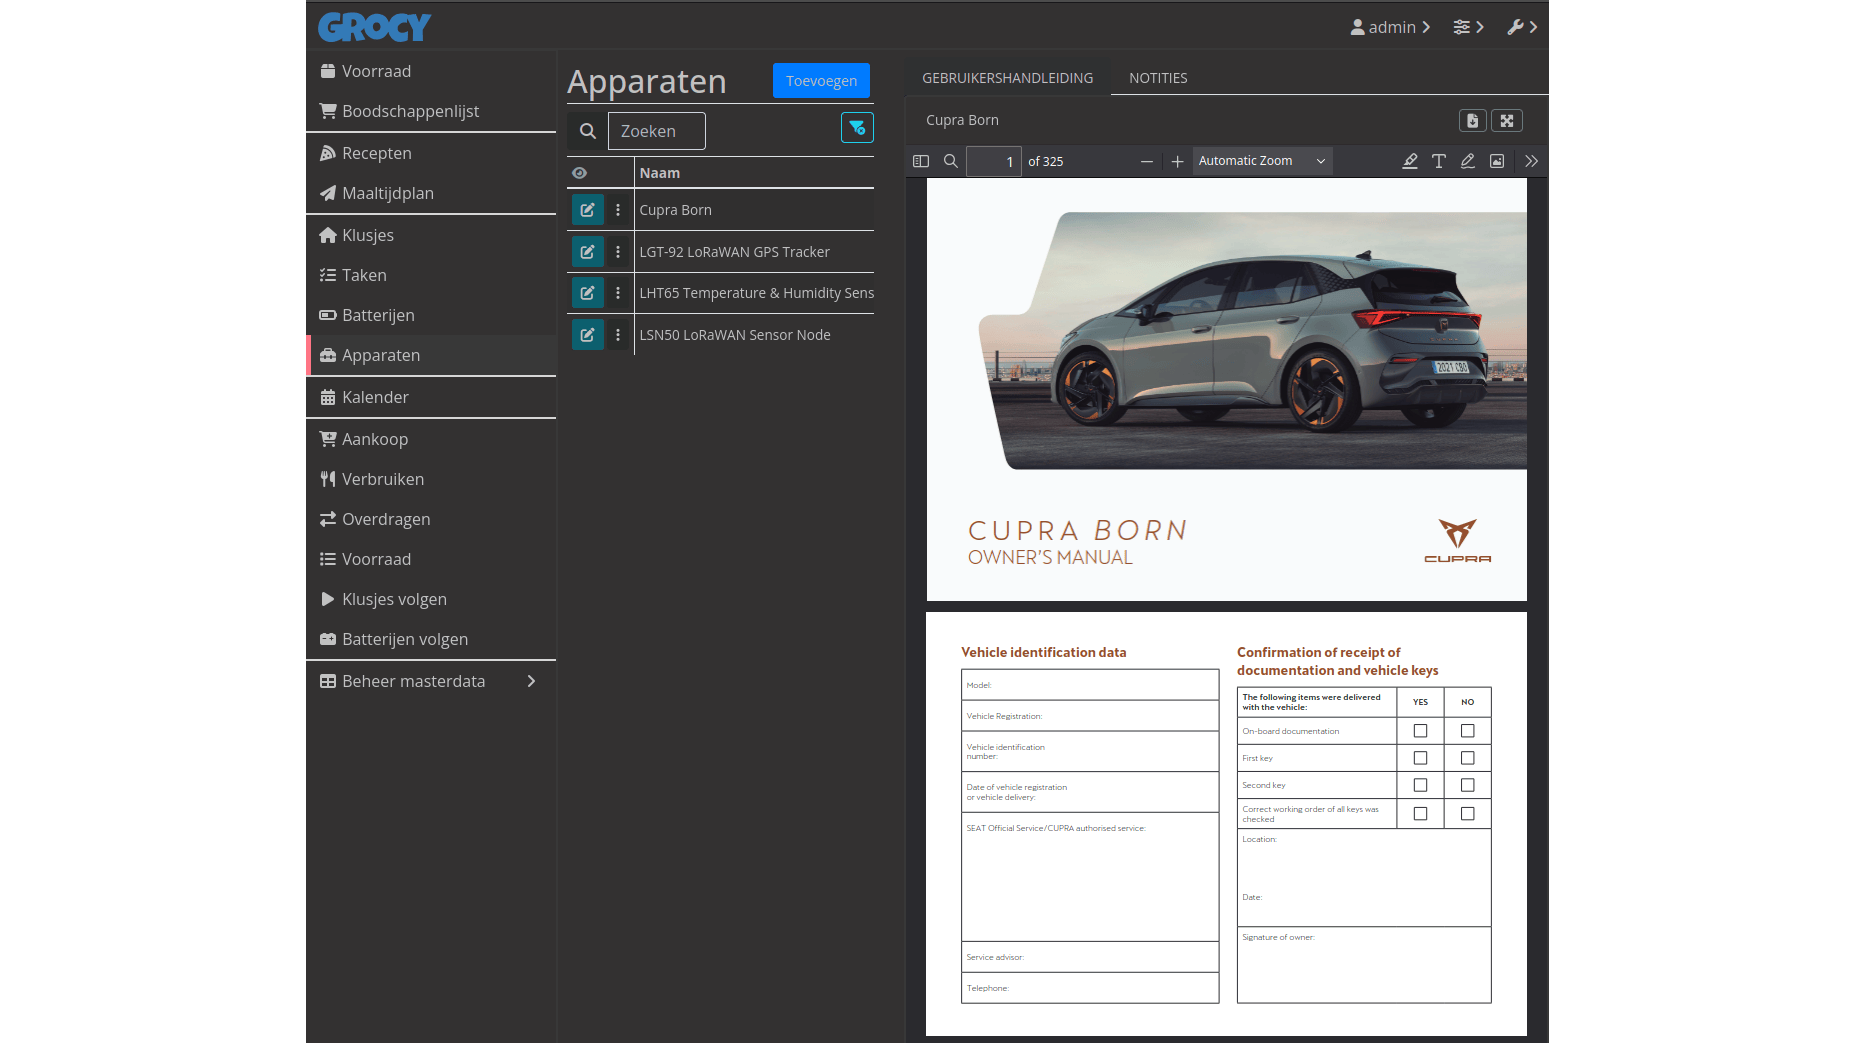Focus the Zoeken search field

pos(656,131)
